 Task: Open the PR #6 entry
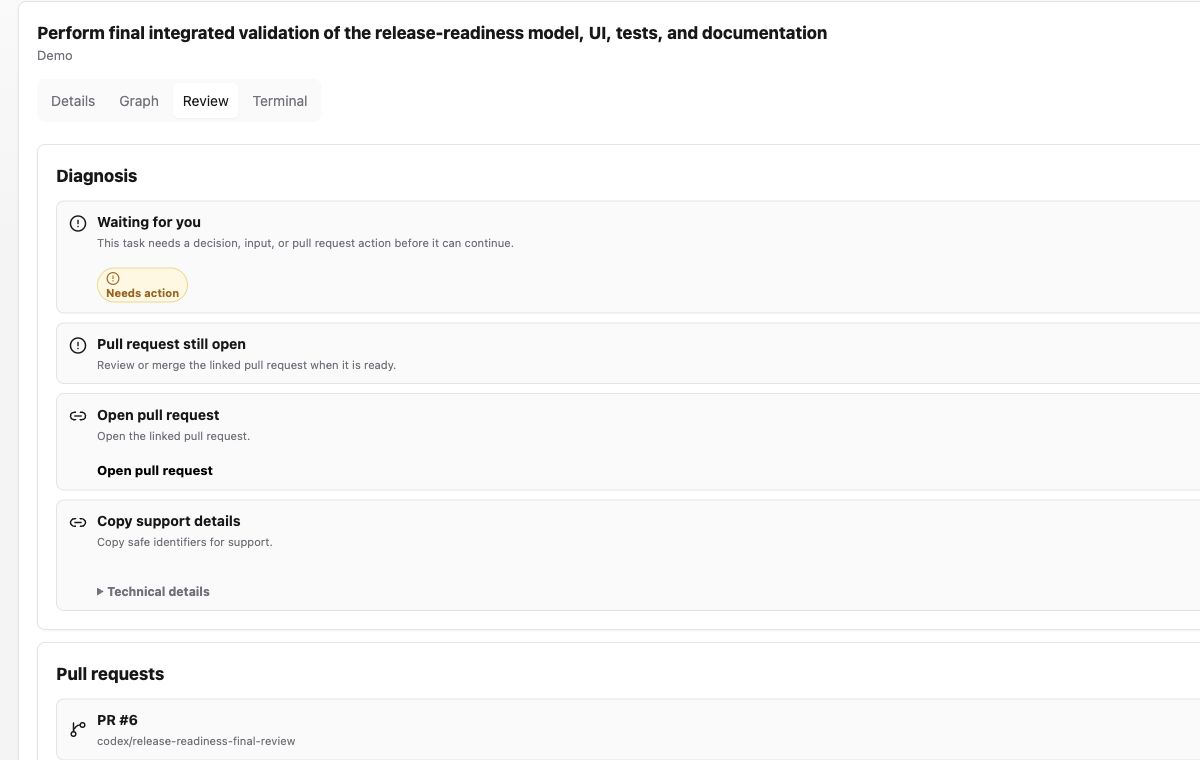tap(628, 729)
